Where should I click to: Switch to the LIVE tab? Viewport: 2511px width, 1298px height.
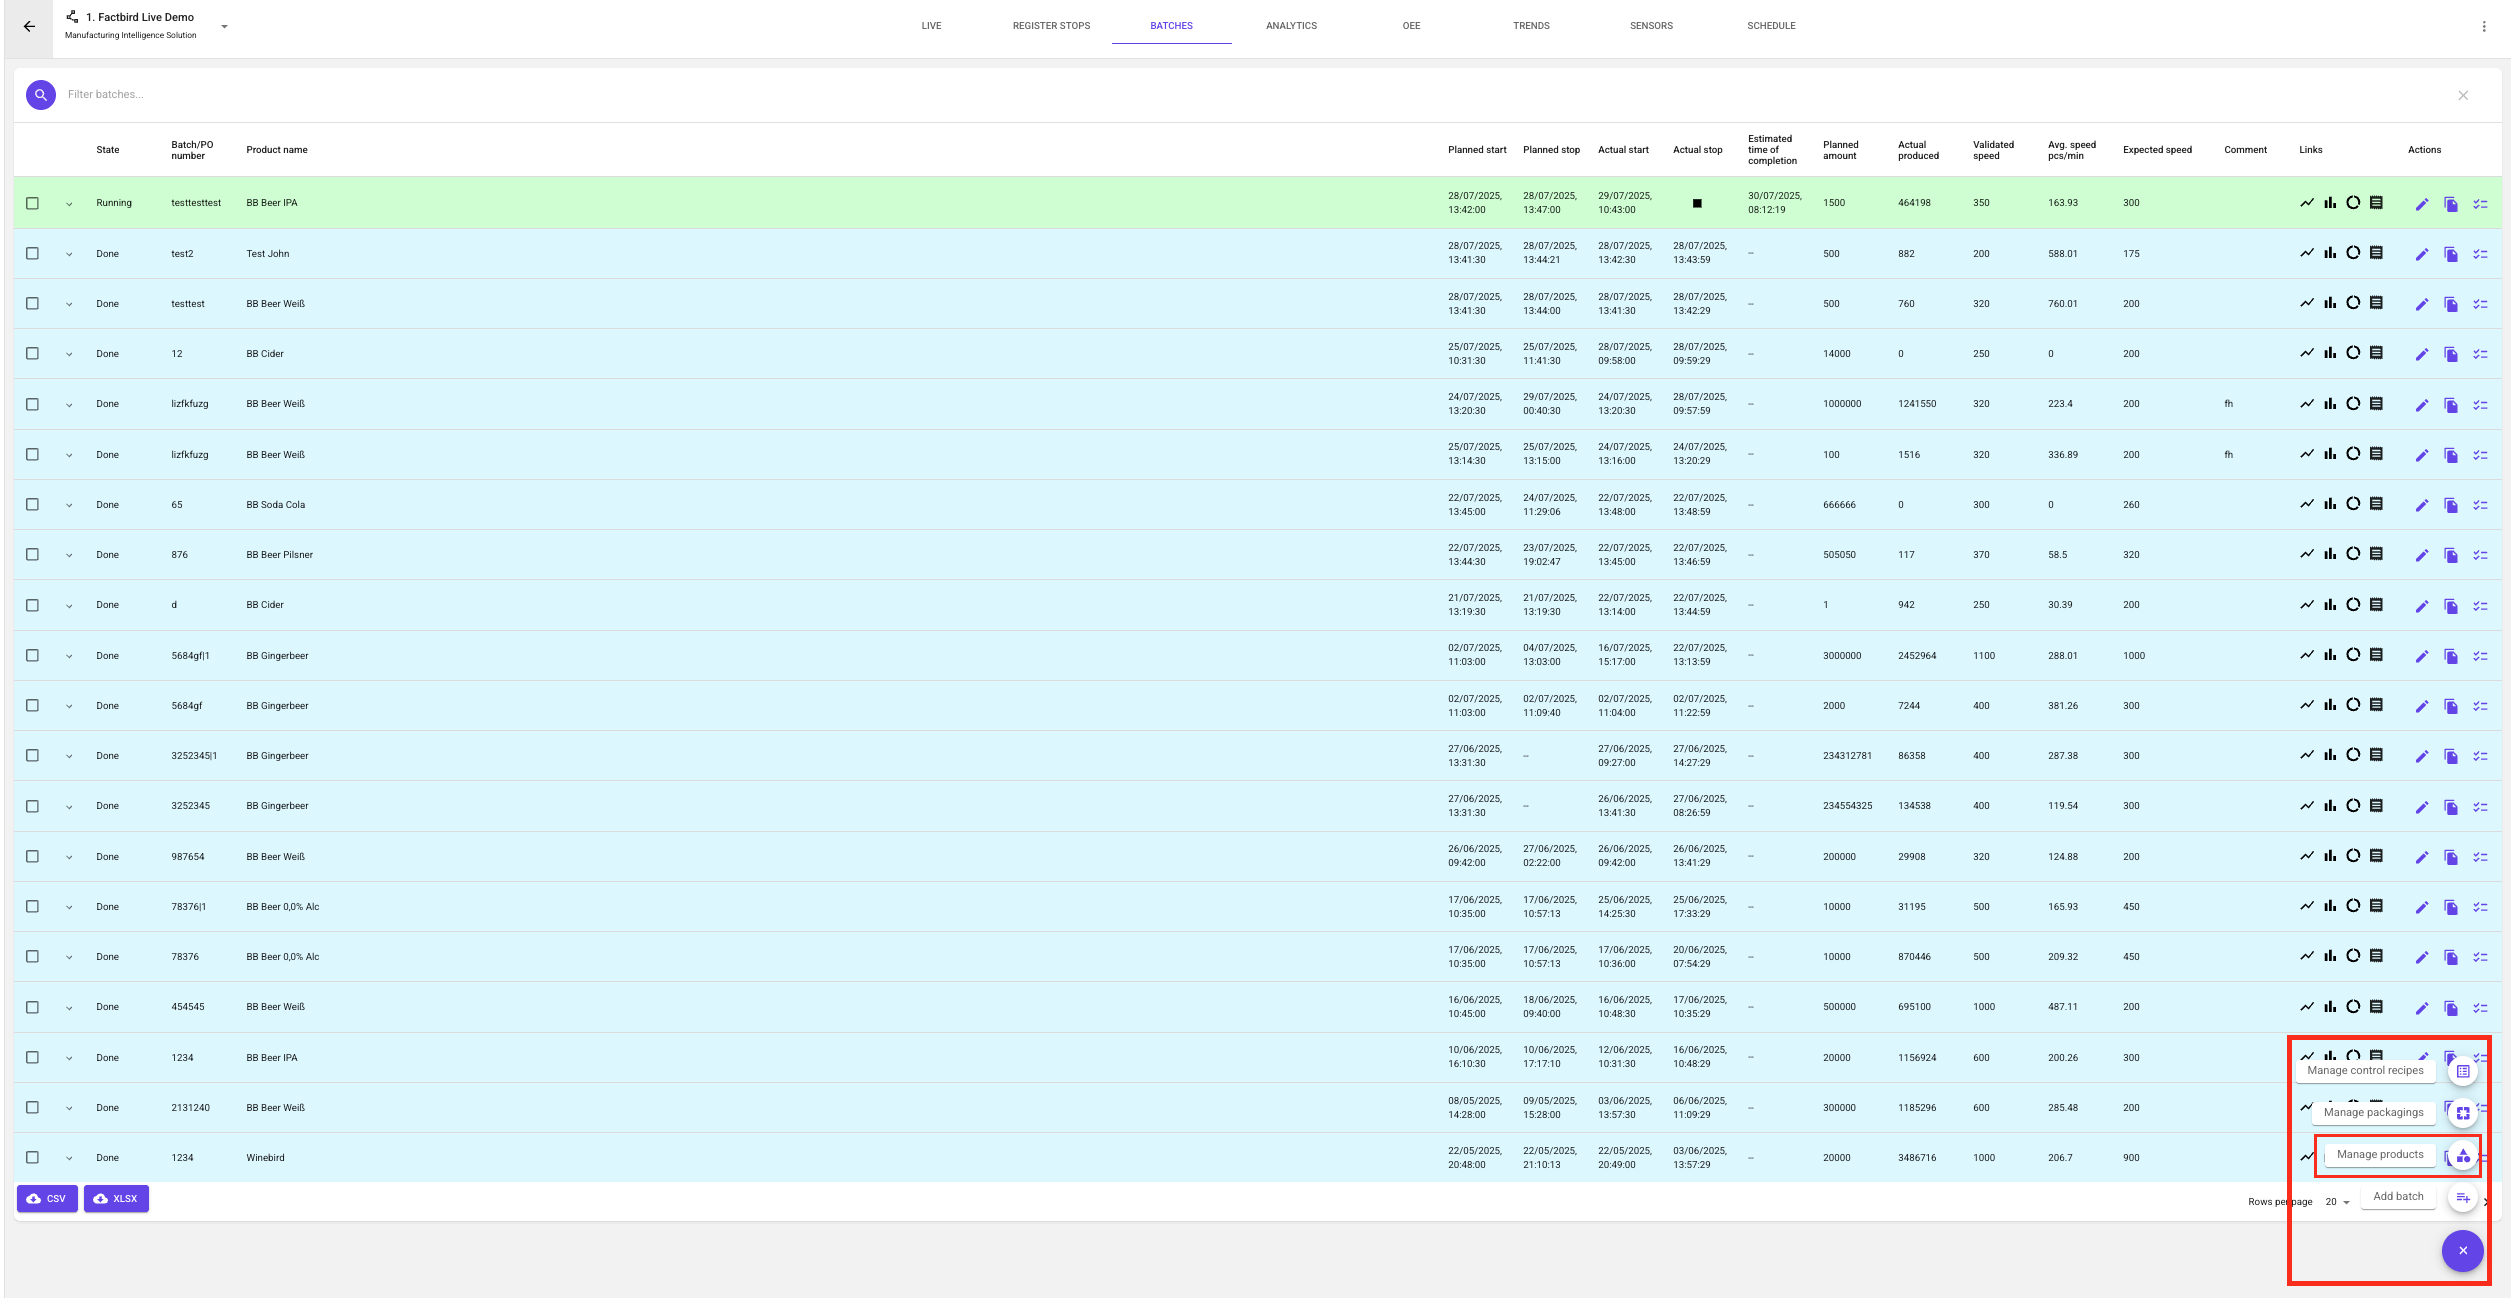click(x=931, y=26)
